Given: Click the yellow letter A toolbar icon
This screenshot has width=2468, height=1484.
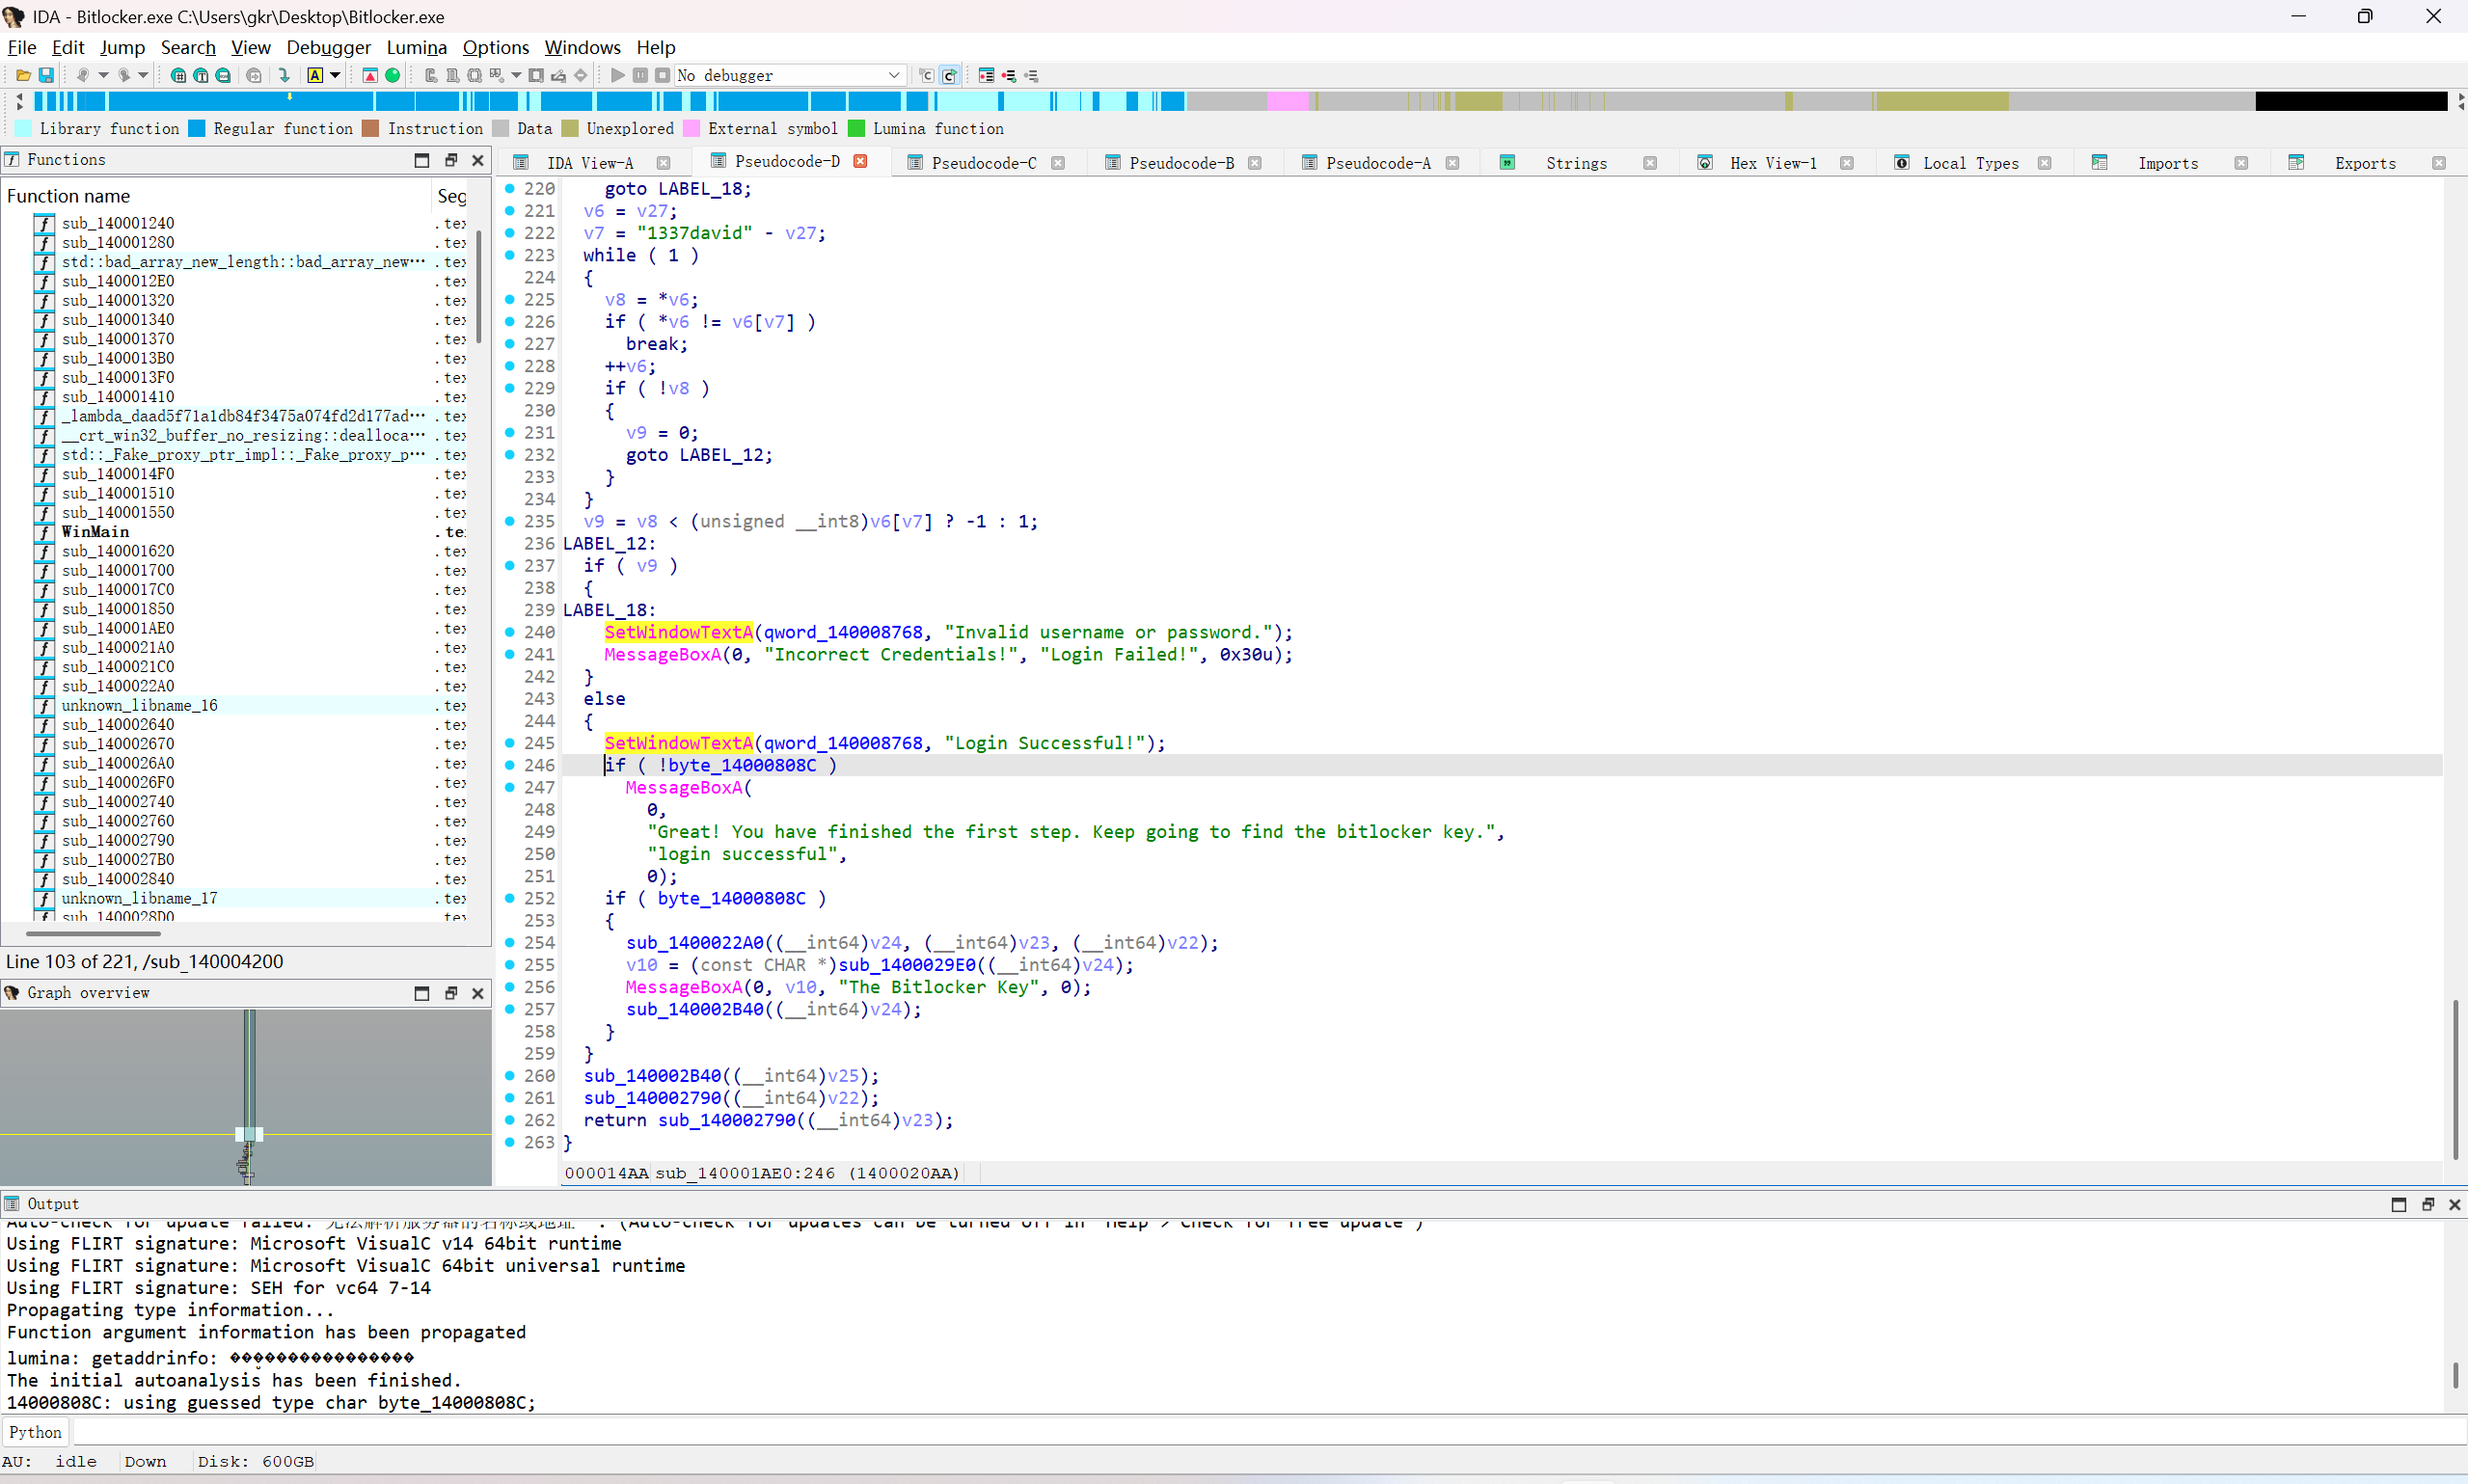Looking at the screenshot, I should point(315,75).
